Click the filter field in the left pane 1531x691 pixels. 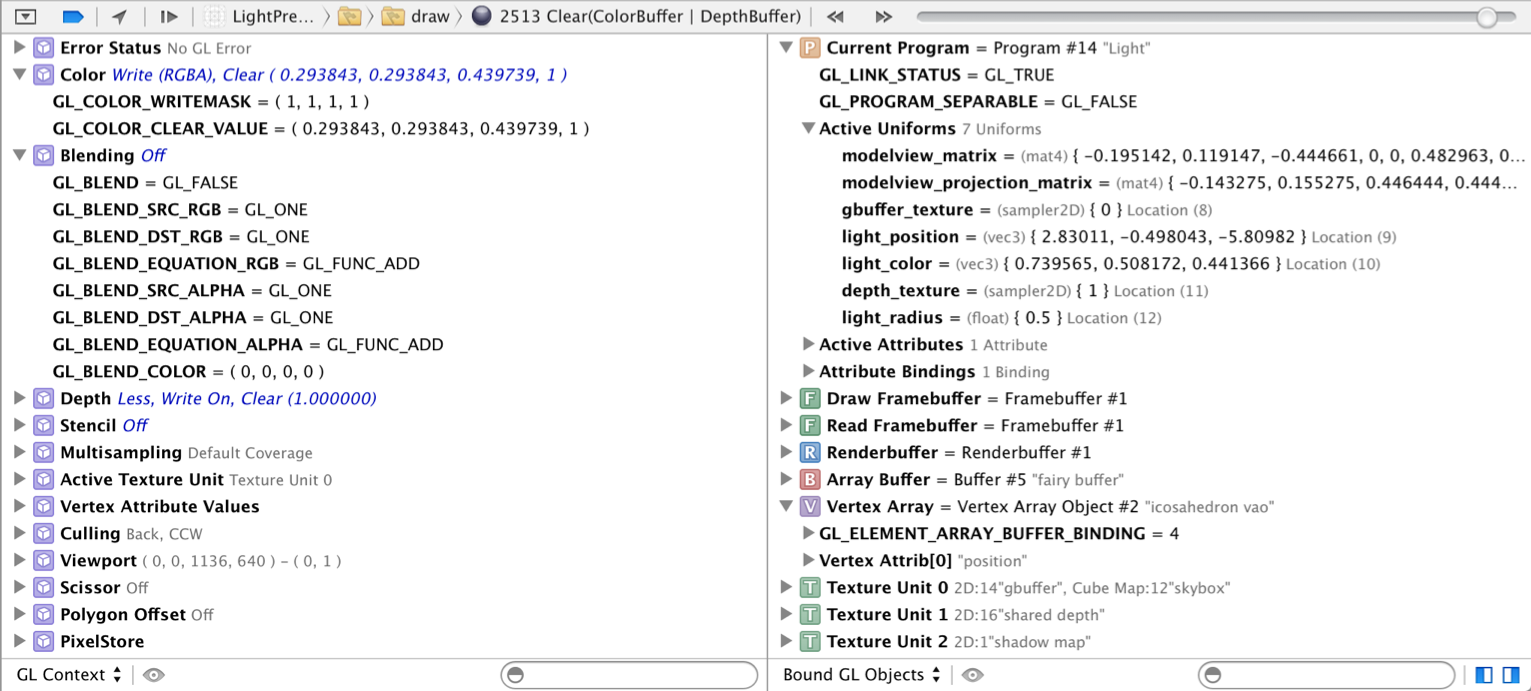pos(630,675)
